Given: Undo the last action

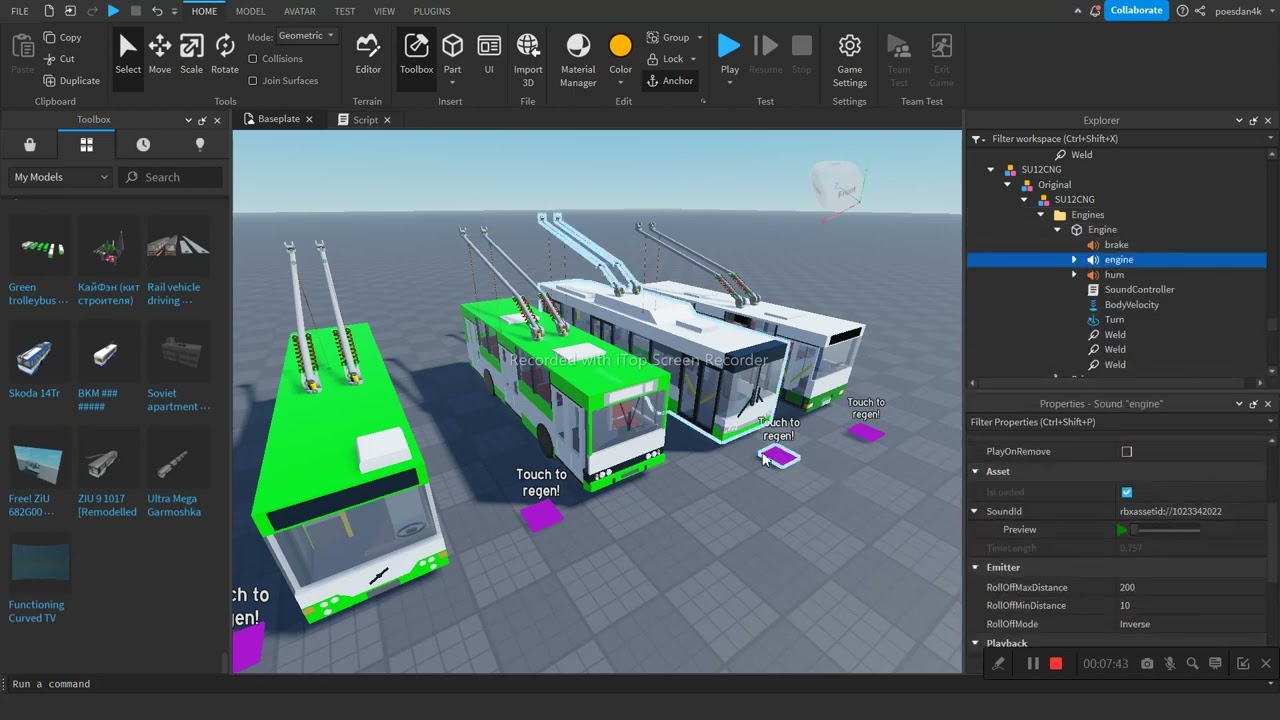Looking at the screenshot, I should point(157,11).
